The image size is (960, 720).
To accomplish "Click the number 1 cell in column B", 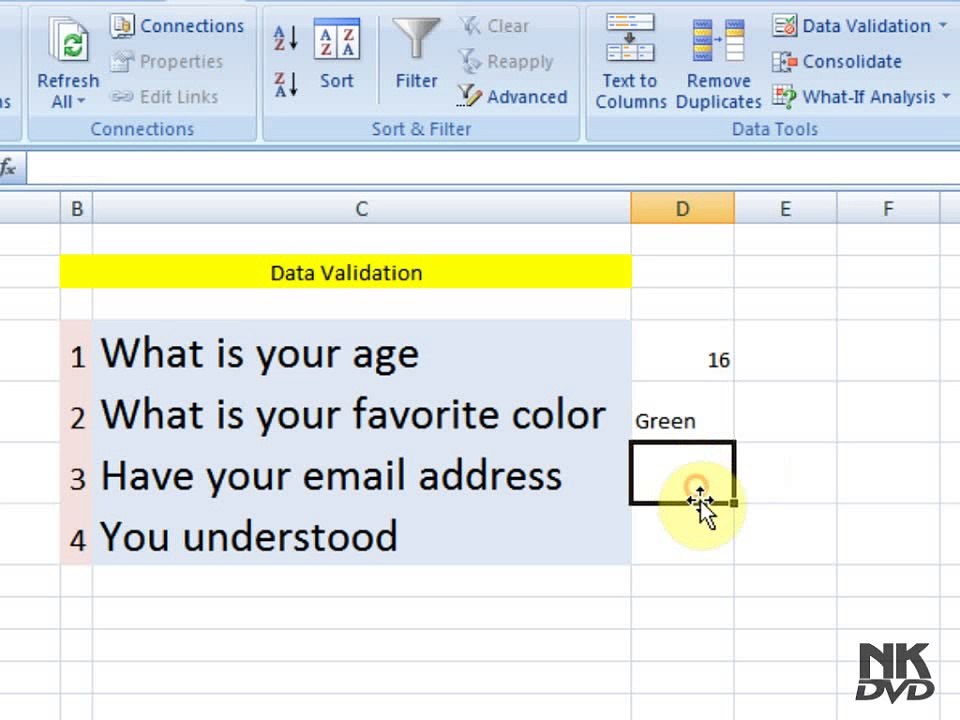I will tap(77, 351).
